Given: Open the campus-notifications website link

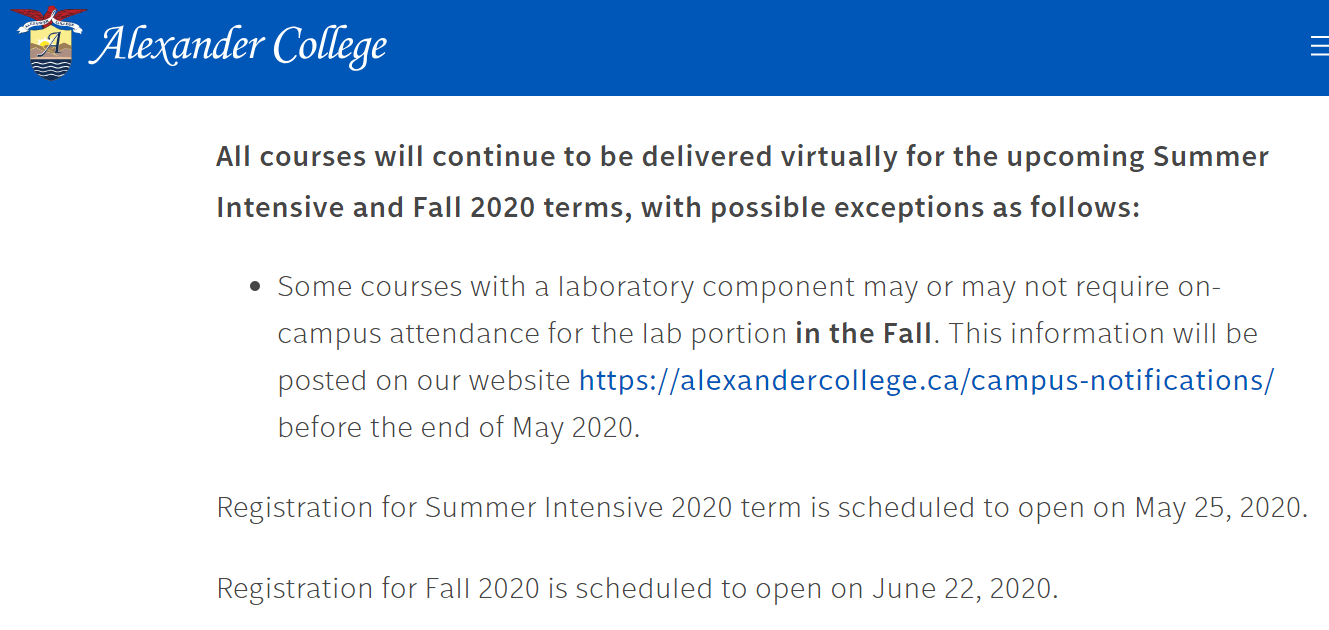Looking at the screenshot, I should tap(926, 380).
